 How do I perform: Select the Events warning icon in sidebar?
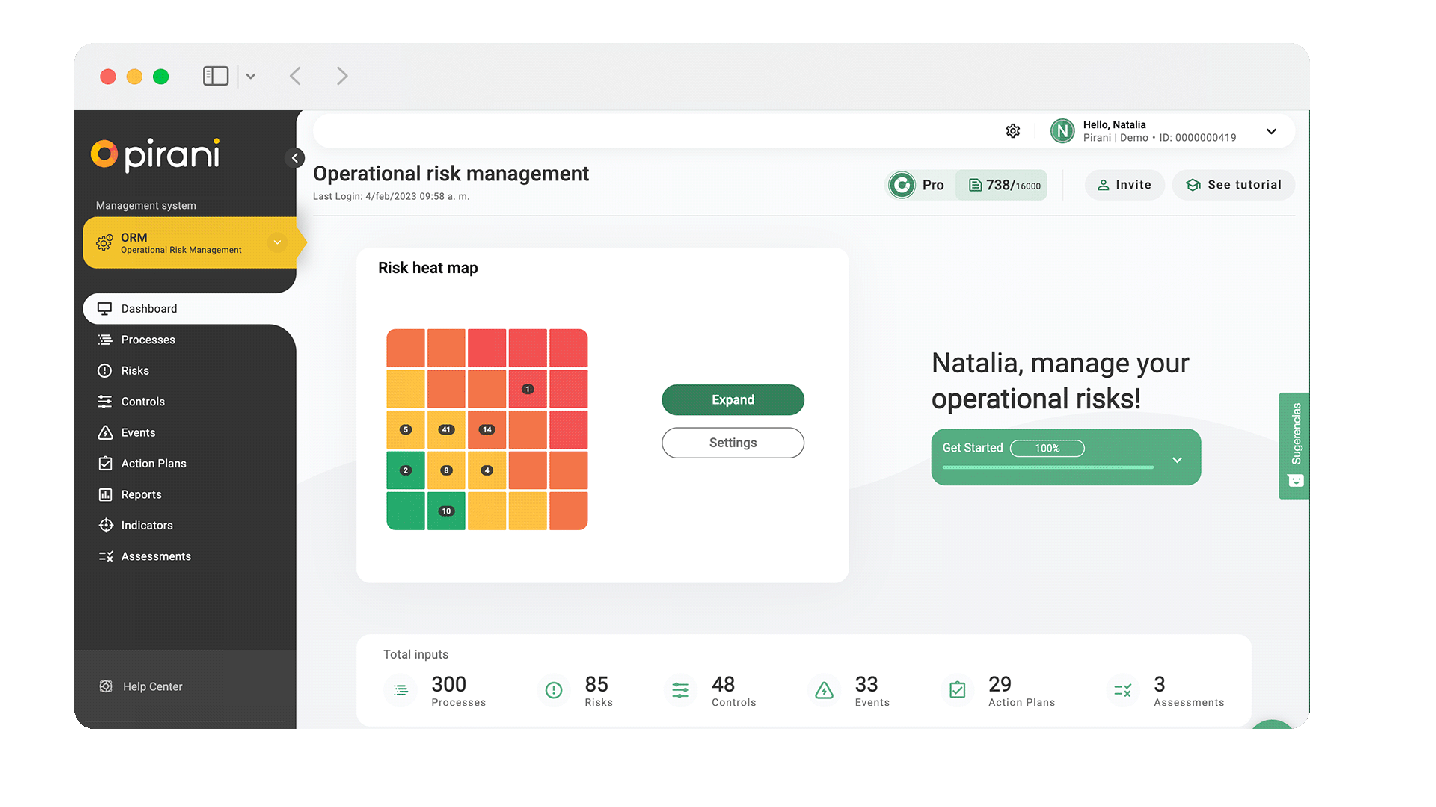pos(104,432)
